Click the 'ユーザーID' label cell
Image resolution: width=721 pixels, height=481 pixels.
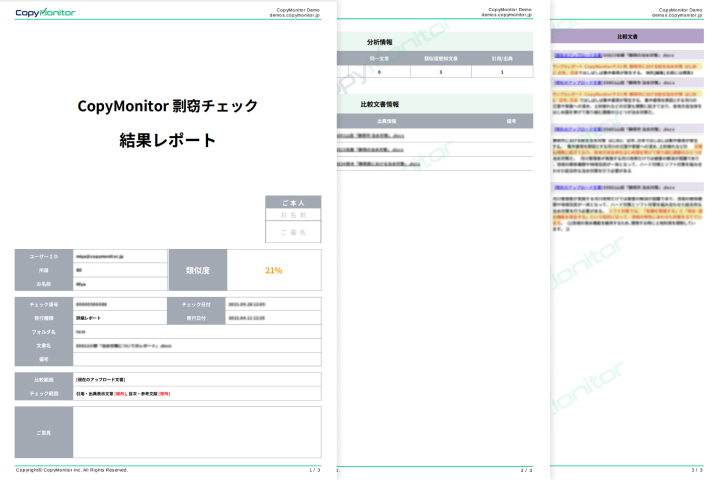[x=44, y=257]
